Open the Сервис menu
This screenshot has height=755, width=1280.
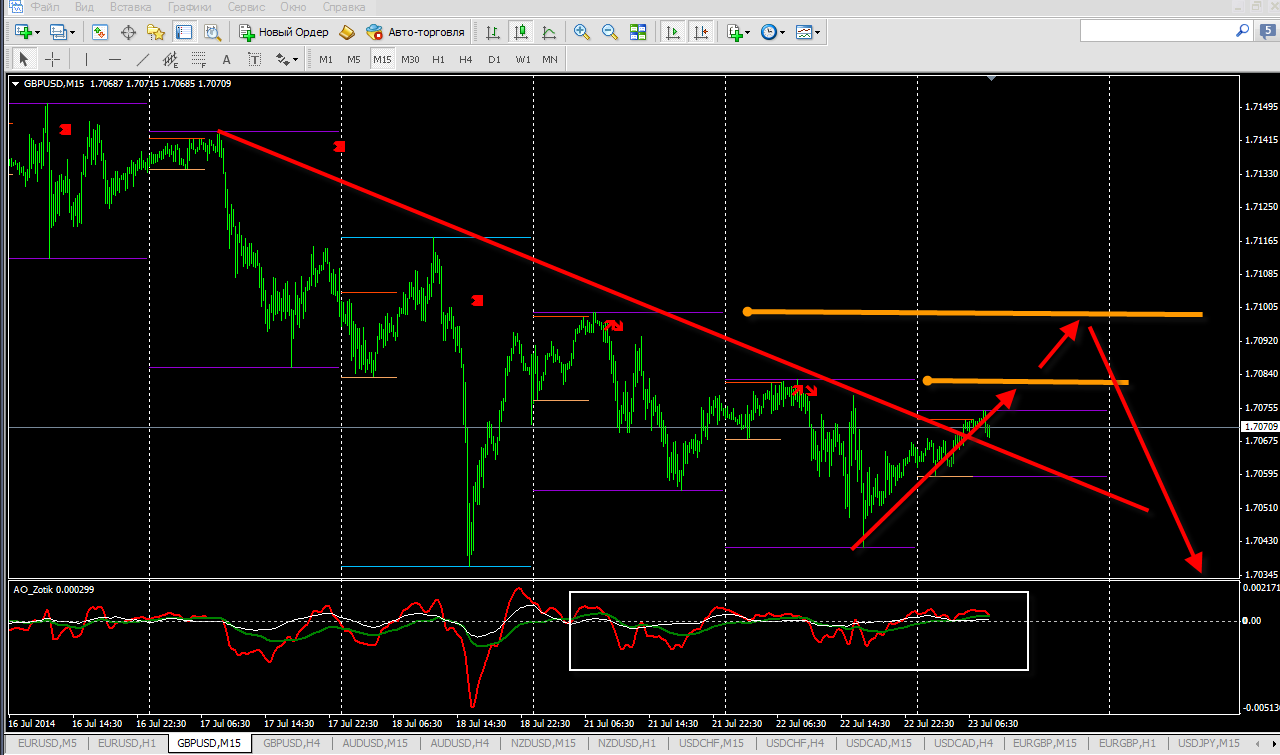click(246, 7)
